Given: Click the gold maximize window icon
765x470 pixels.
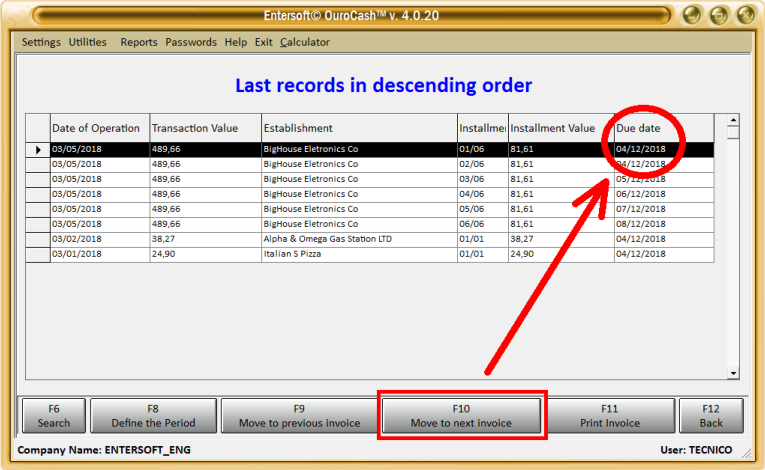Looking at the screenshot, I should pyautogui.click(x=719, y=15).
